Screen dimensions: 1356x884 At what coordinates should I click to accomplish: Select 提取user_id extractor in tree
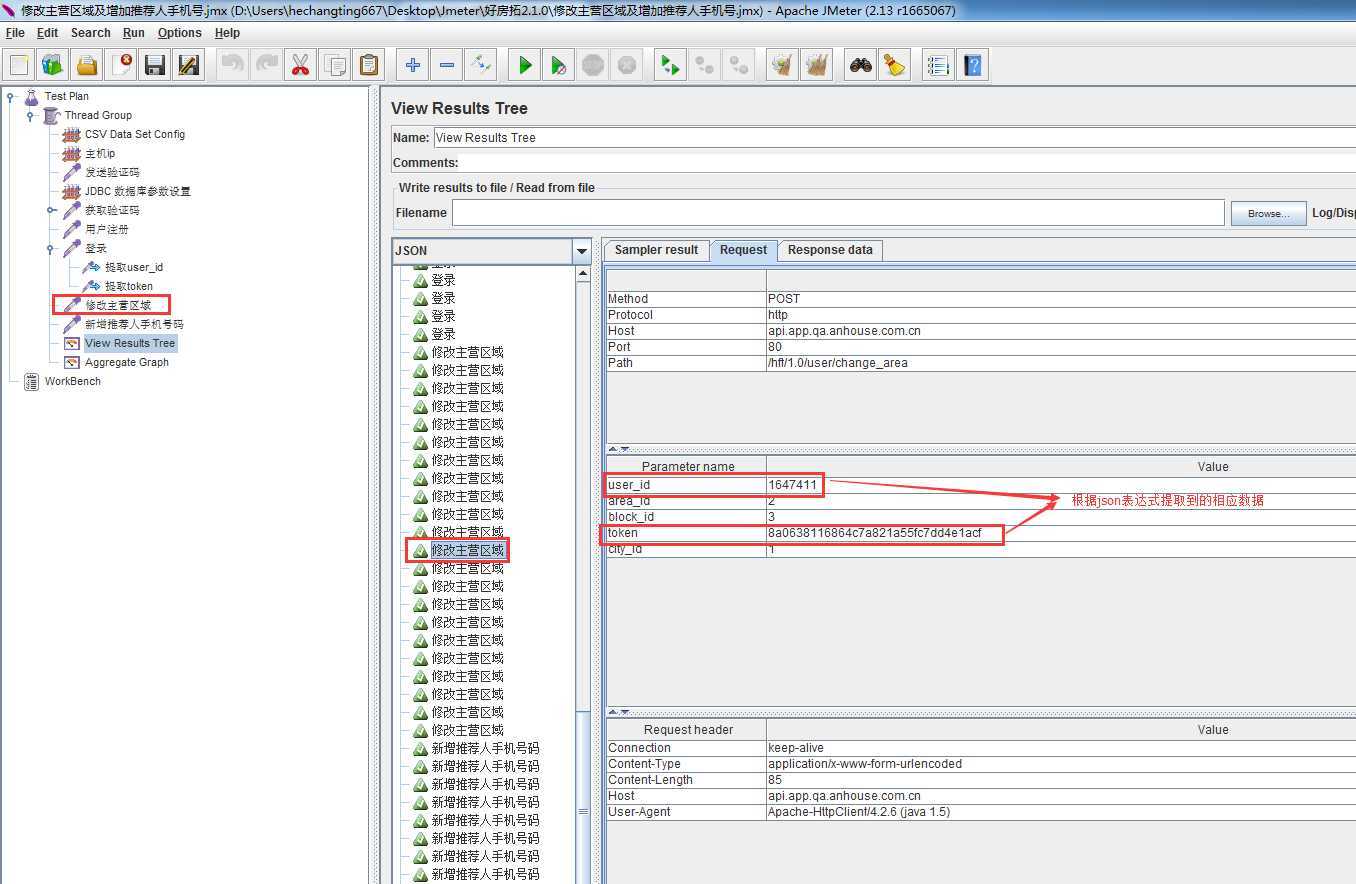click(x=134, y=267)
